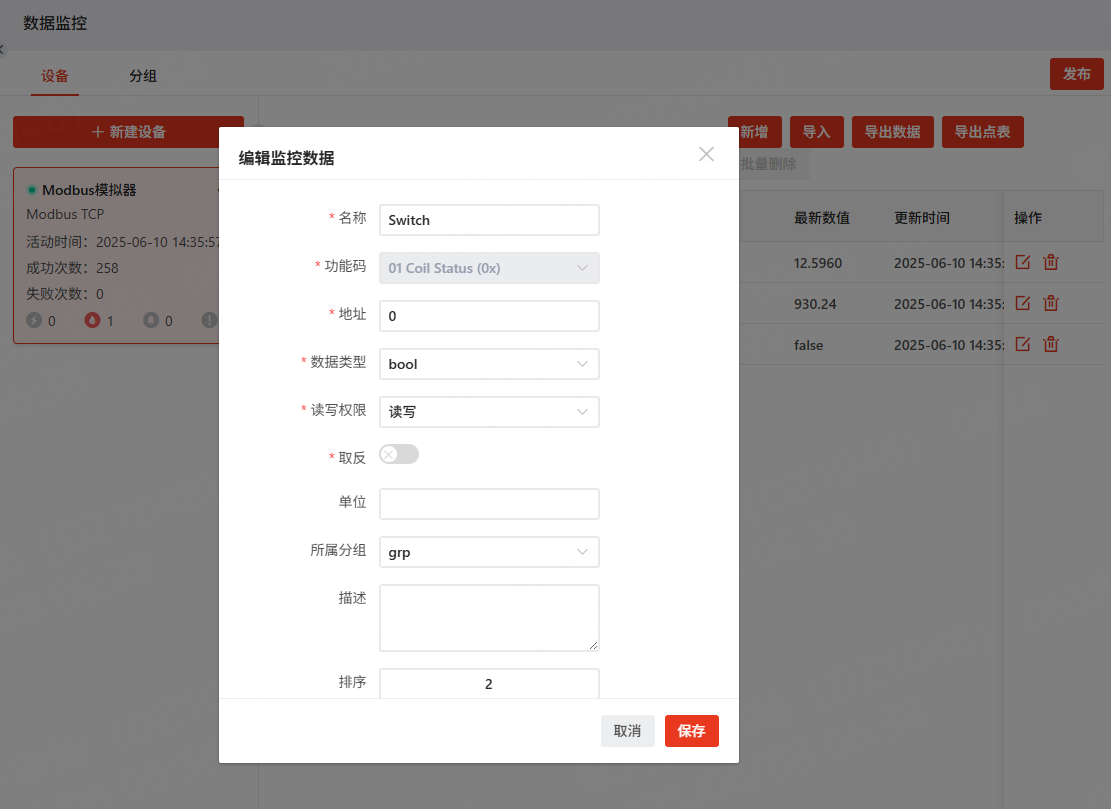Click the 保存 button
This screenshot has height=809, width=1111.
point(691,731)
